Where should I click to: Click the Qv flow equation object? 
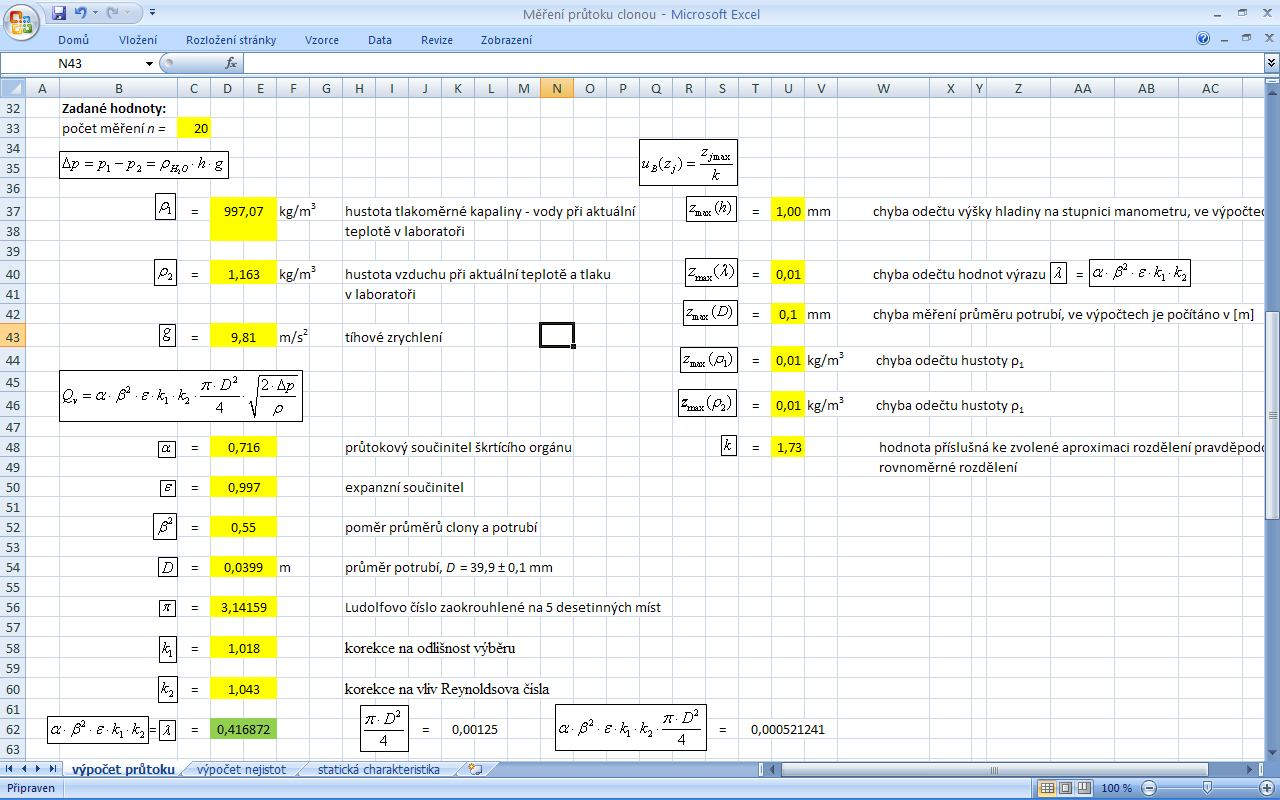[181, 396]
